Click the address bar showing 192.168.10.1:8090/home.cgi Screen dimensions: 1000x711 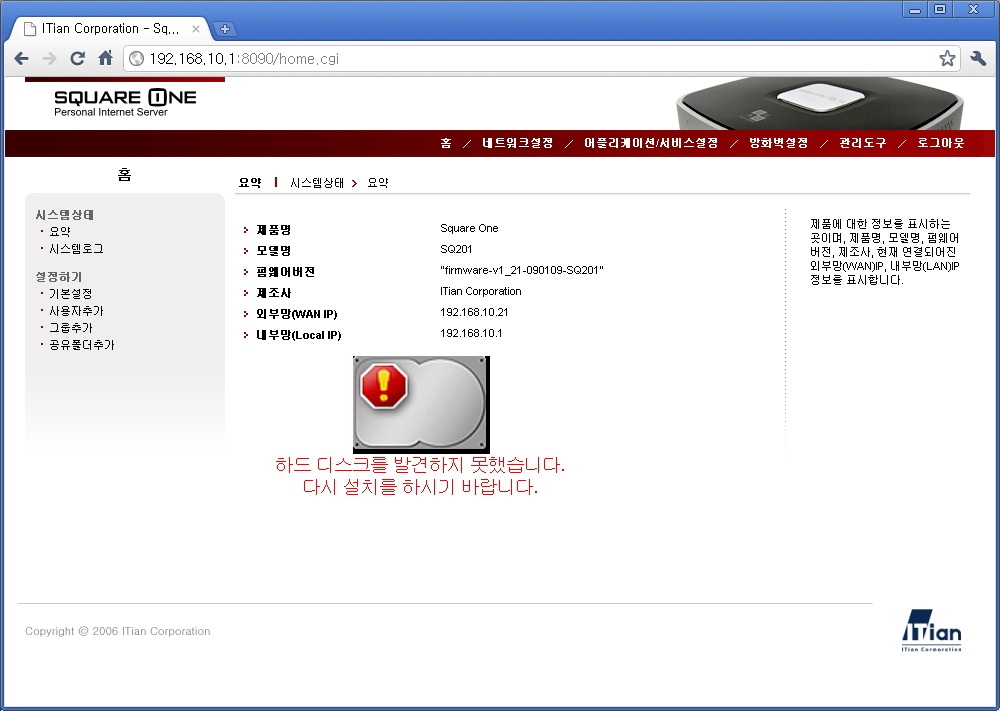(x=541, y=59)
